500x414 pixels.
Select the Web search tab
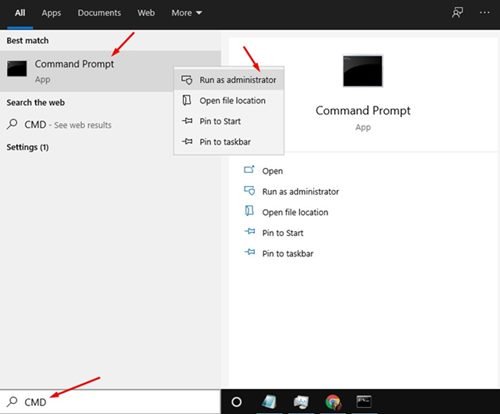point(146,13)
